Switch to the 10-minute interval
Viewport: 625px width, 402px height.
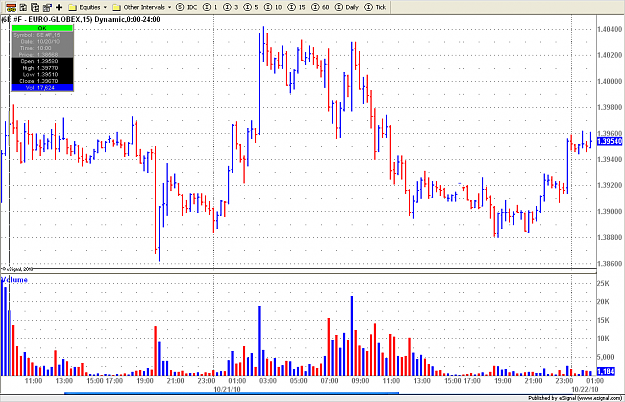tap(273, 7)
